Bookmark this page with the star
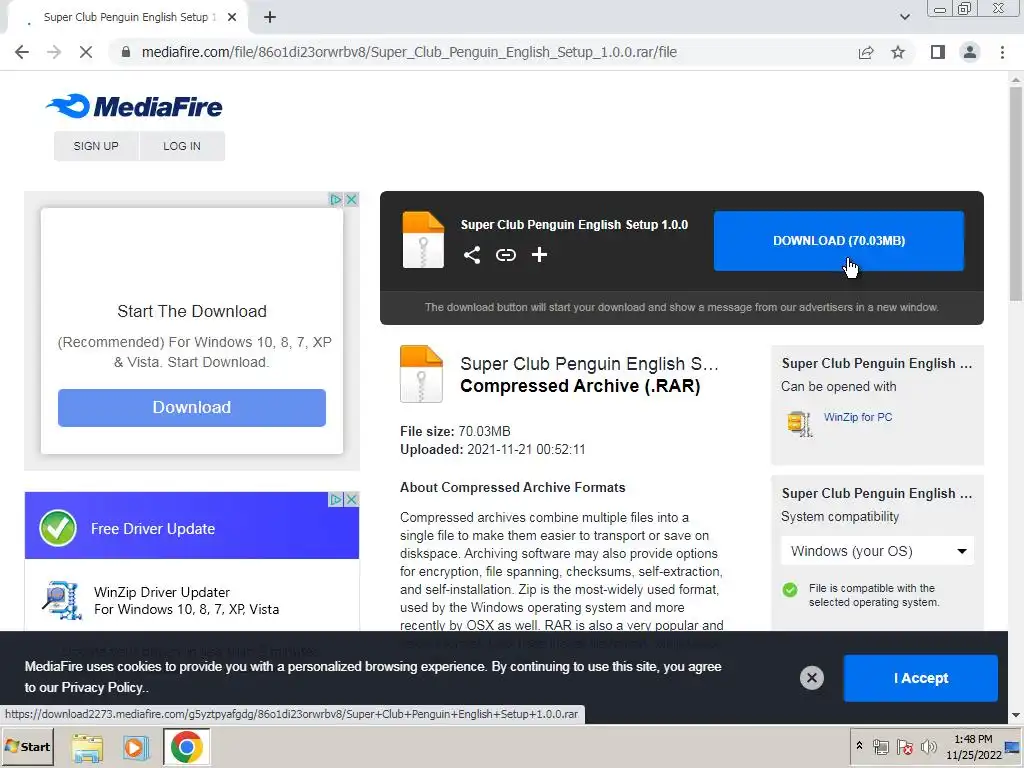This screenshot has width=1024, height=768. [x=898, y=52]
